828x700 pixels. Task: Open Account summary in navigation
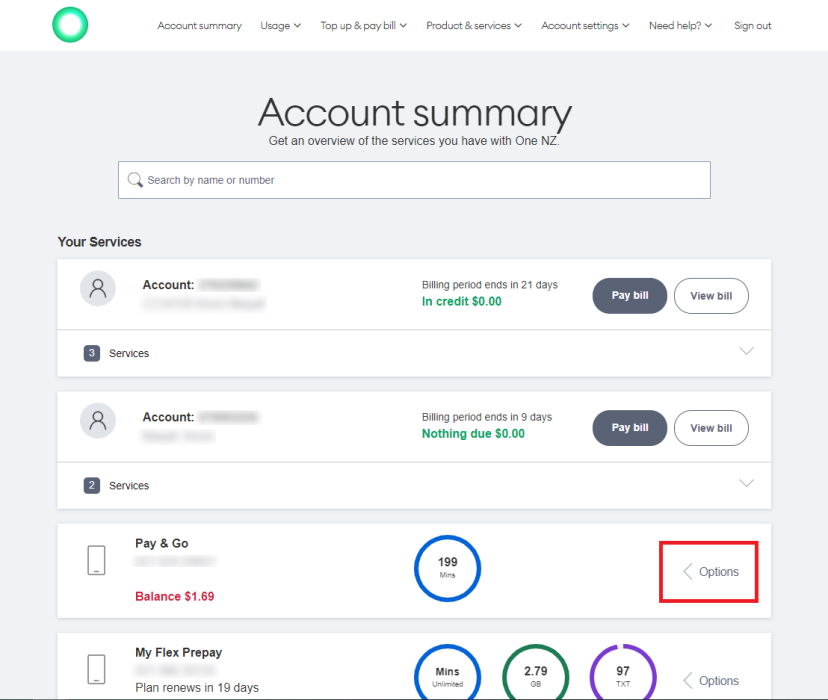click(200, 25)
